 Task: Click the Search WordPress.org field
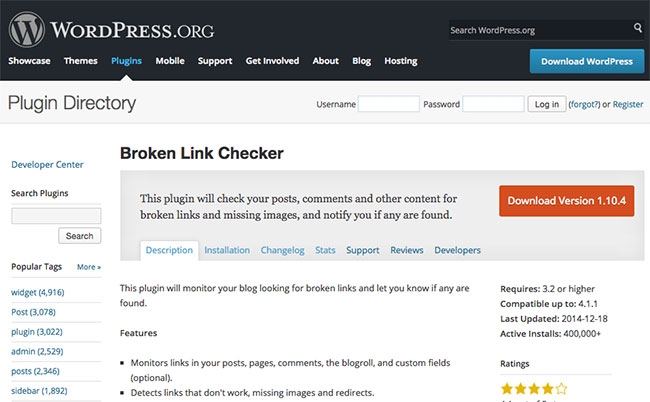pos(539,30)
